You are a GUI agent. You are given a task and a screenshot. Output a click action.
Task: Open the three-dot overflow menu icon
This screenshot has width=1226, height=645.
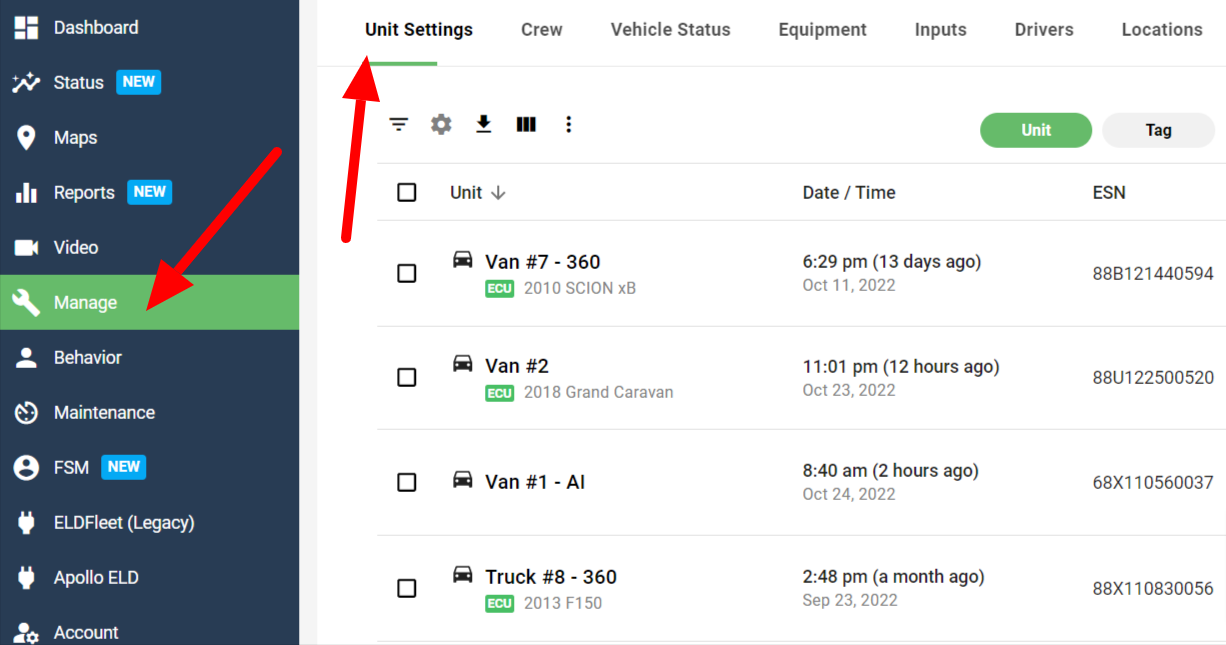pos(568,124)
